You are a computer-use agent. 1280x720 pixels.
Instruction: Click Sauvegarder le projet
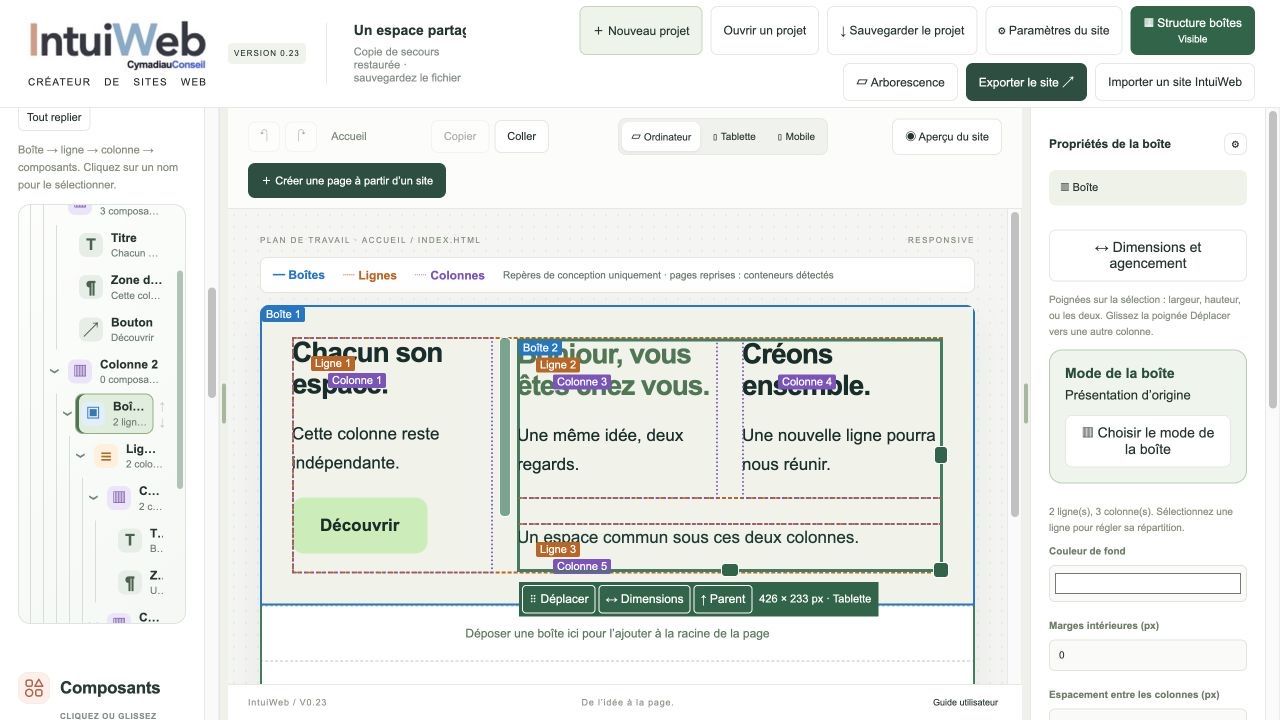tap(902, 31)
